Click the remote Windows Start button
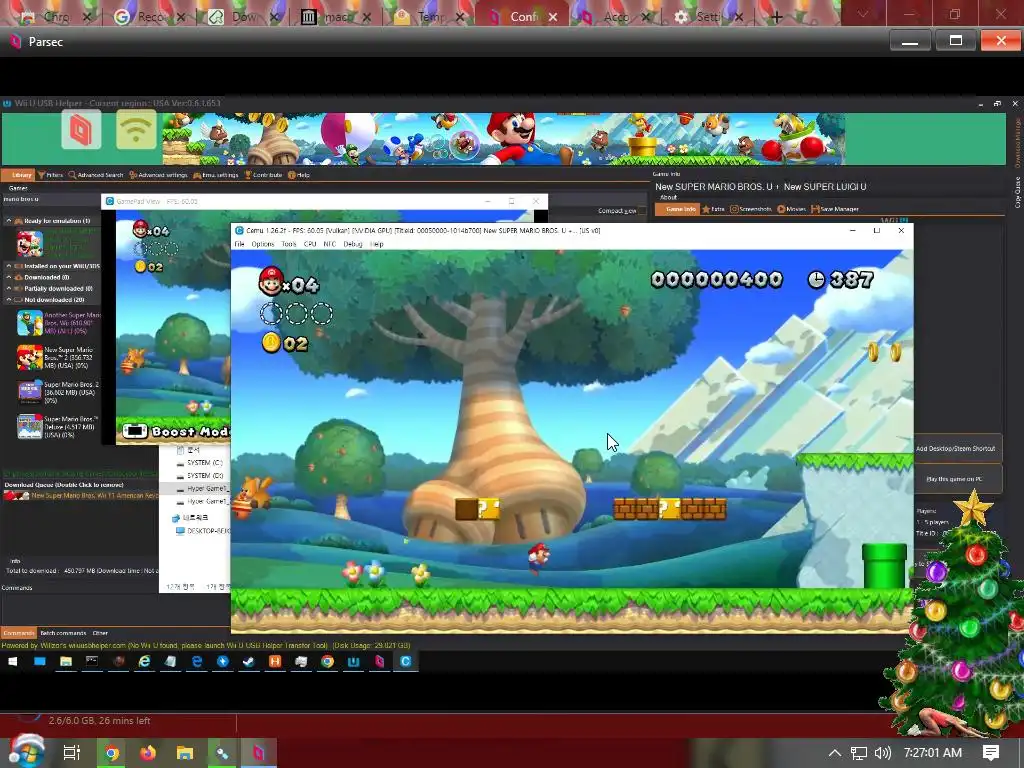Screen dimensions: 1024x768 (12, 662)
